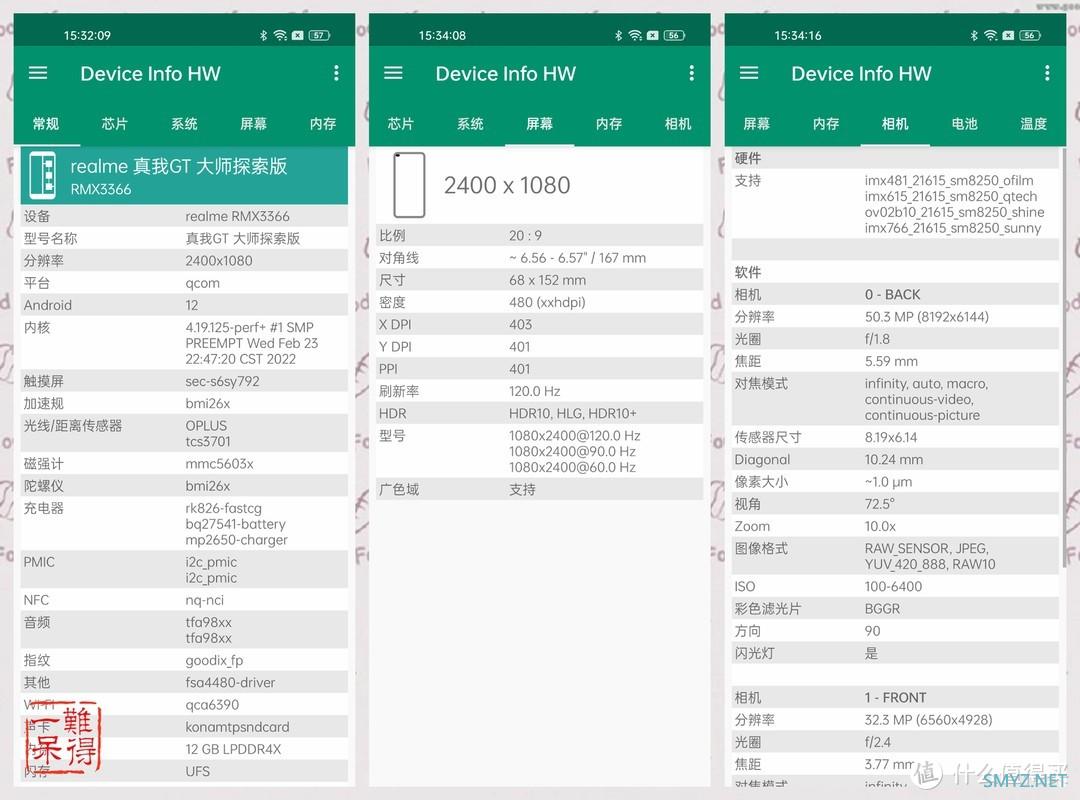Select 0 - BACK camera heading
The width and height of the screenshot is (1080, 800).
pyautogui.click(x=893, y=294)
